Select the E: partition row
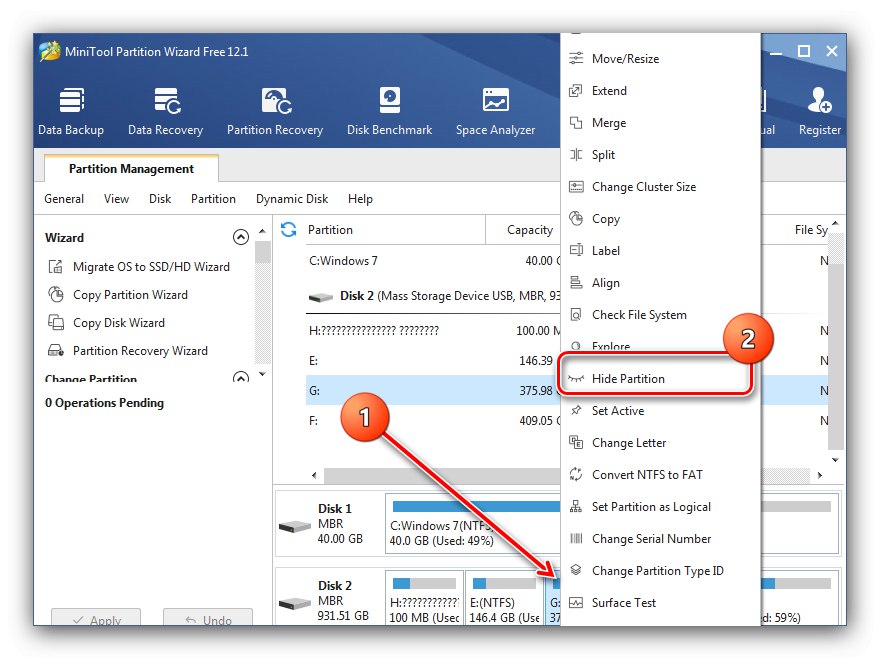Screen dimensions: 880x659 pyautogui.click(x=433, y=360)
